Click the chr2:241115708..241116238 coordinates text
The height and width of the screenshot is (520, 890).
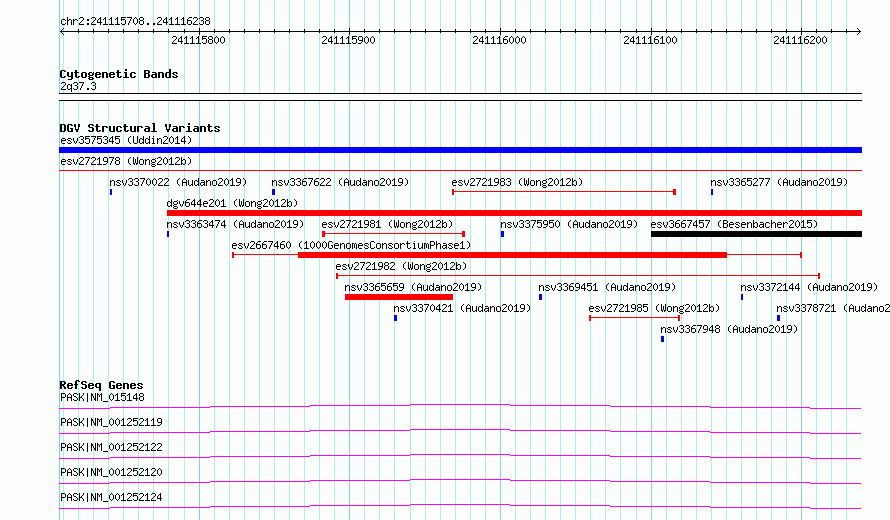pyautogui.click(x=135, y=21)
